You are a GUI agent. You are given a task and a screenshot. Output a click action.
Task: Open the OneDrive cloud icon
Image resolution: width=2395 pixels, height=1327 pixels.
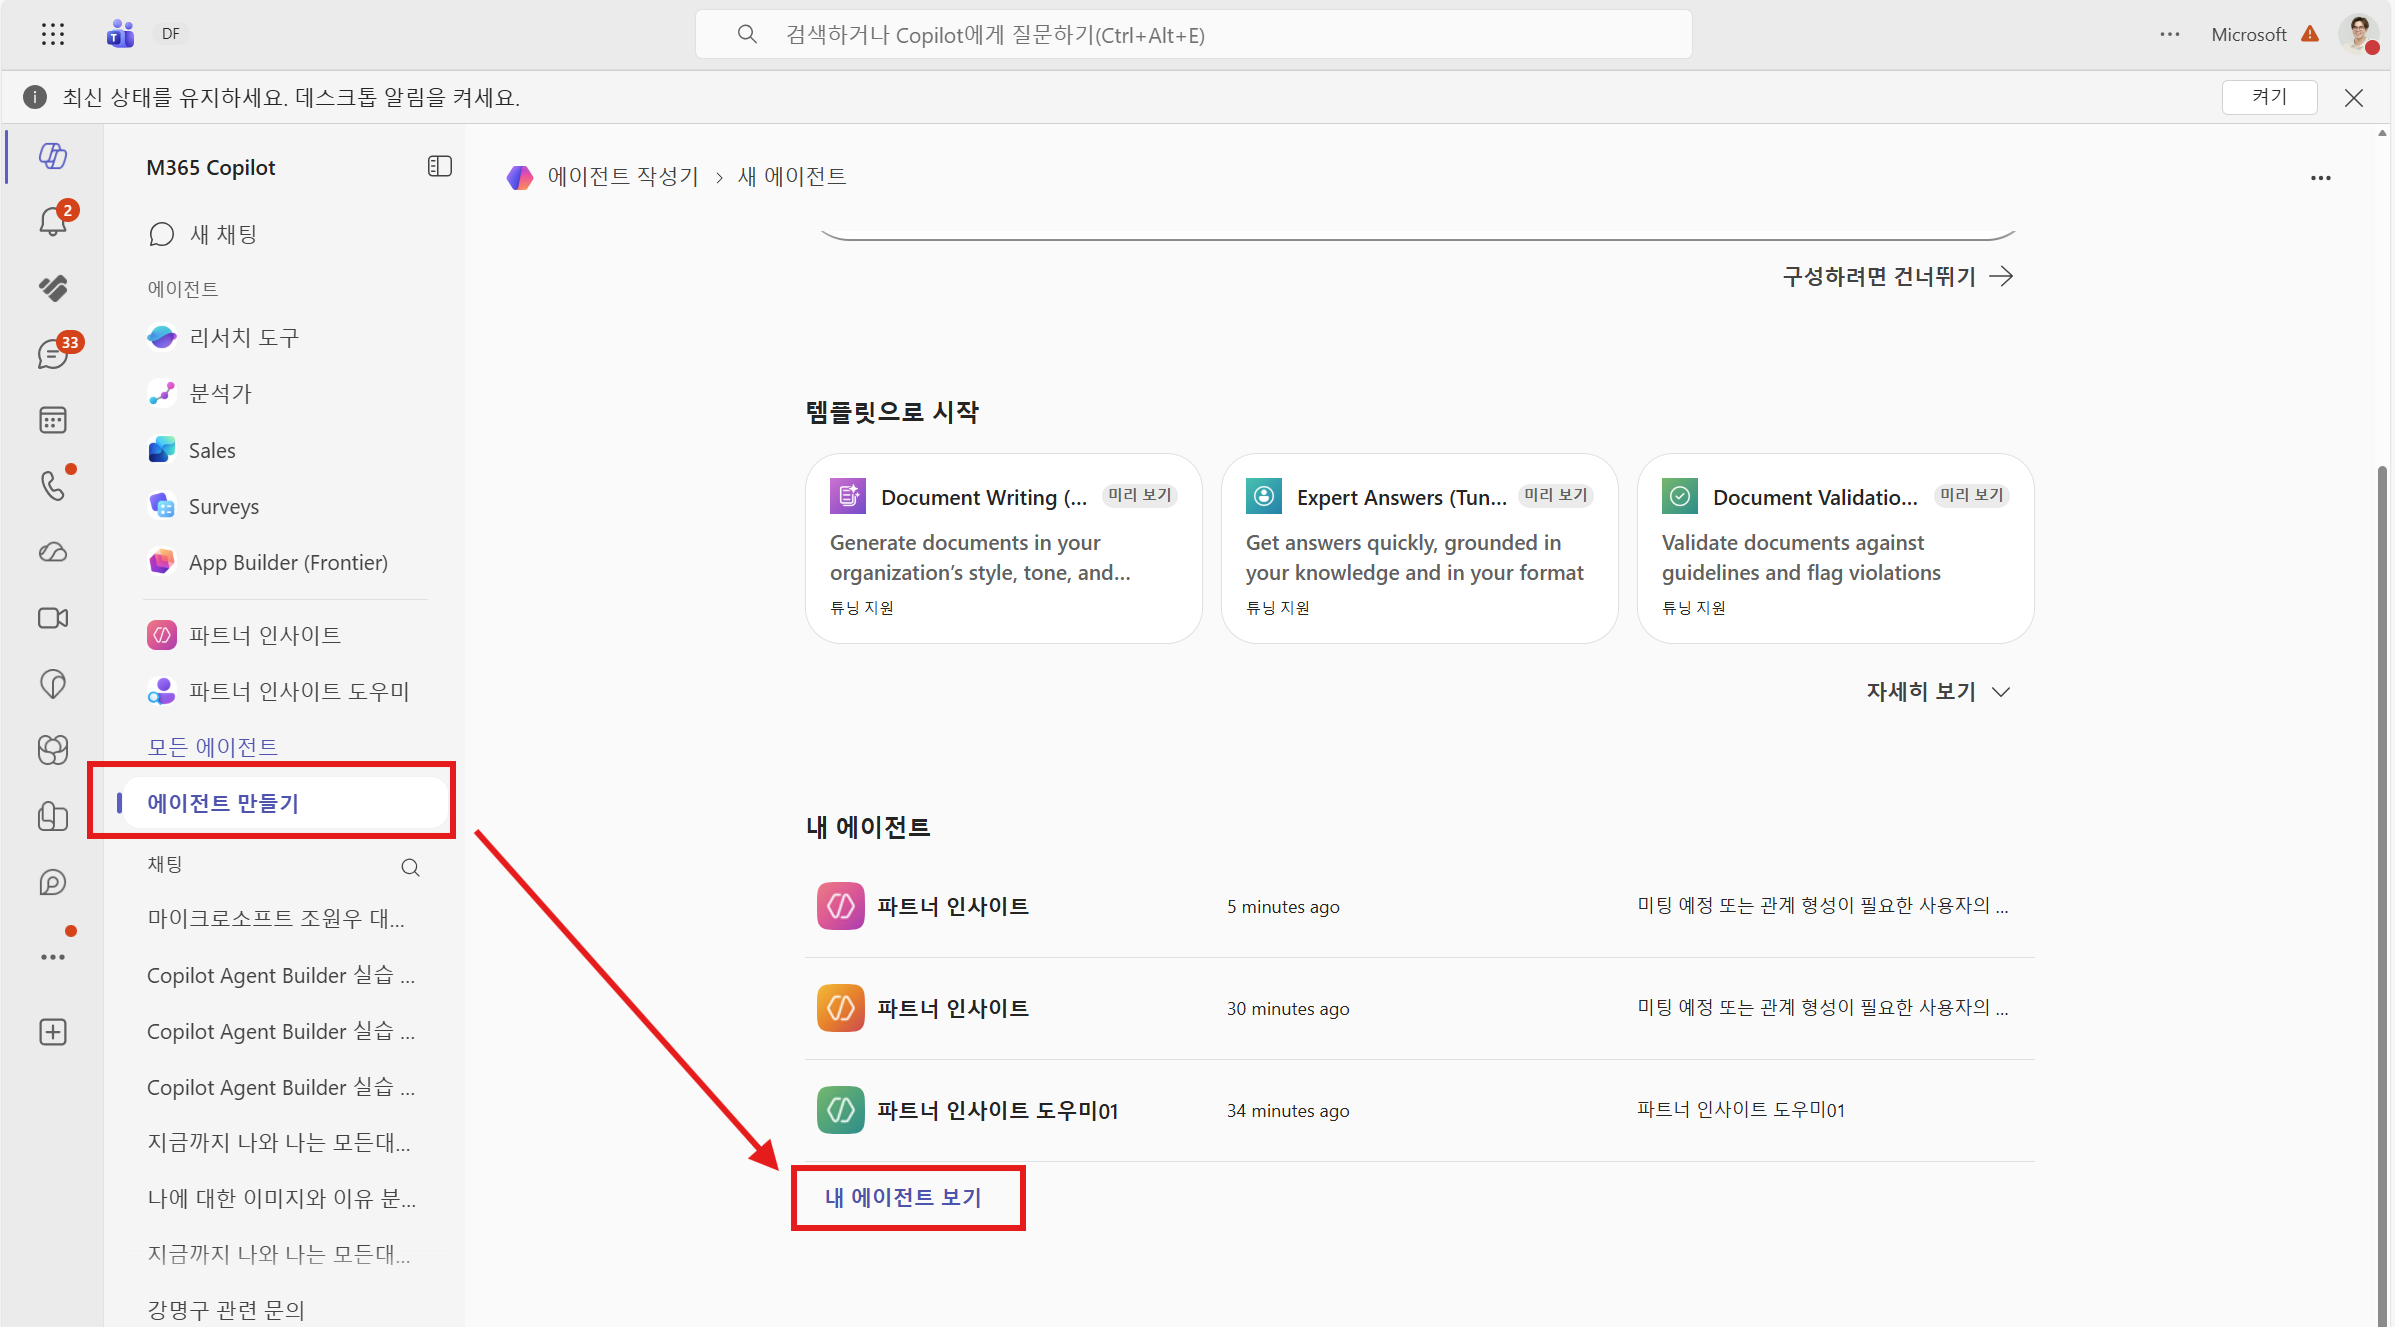pyautogui.click(x=53, y=552)
